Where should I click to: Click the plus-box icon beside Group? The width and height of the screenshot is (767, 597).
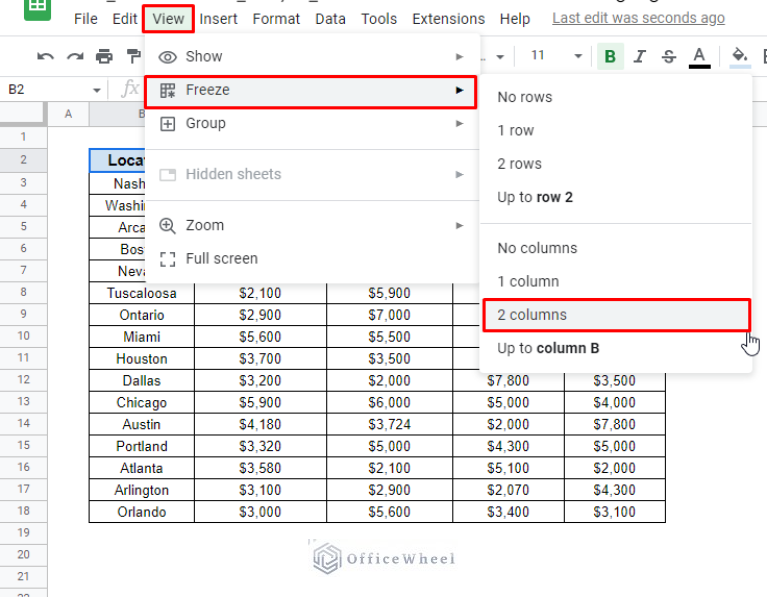point(167,124)
